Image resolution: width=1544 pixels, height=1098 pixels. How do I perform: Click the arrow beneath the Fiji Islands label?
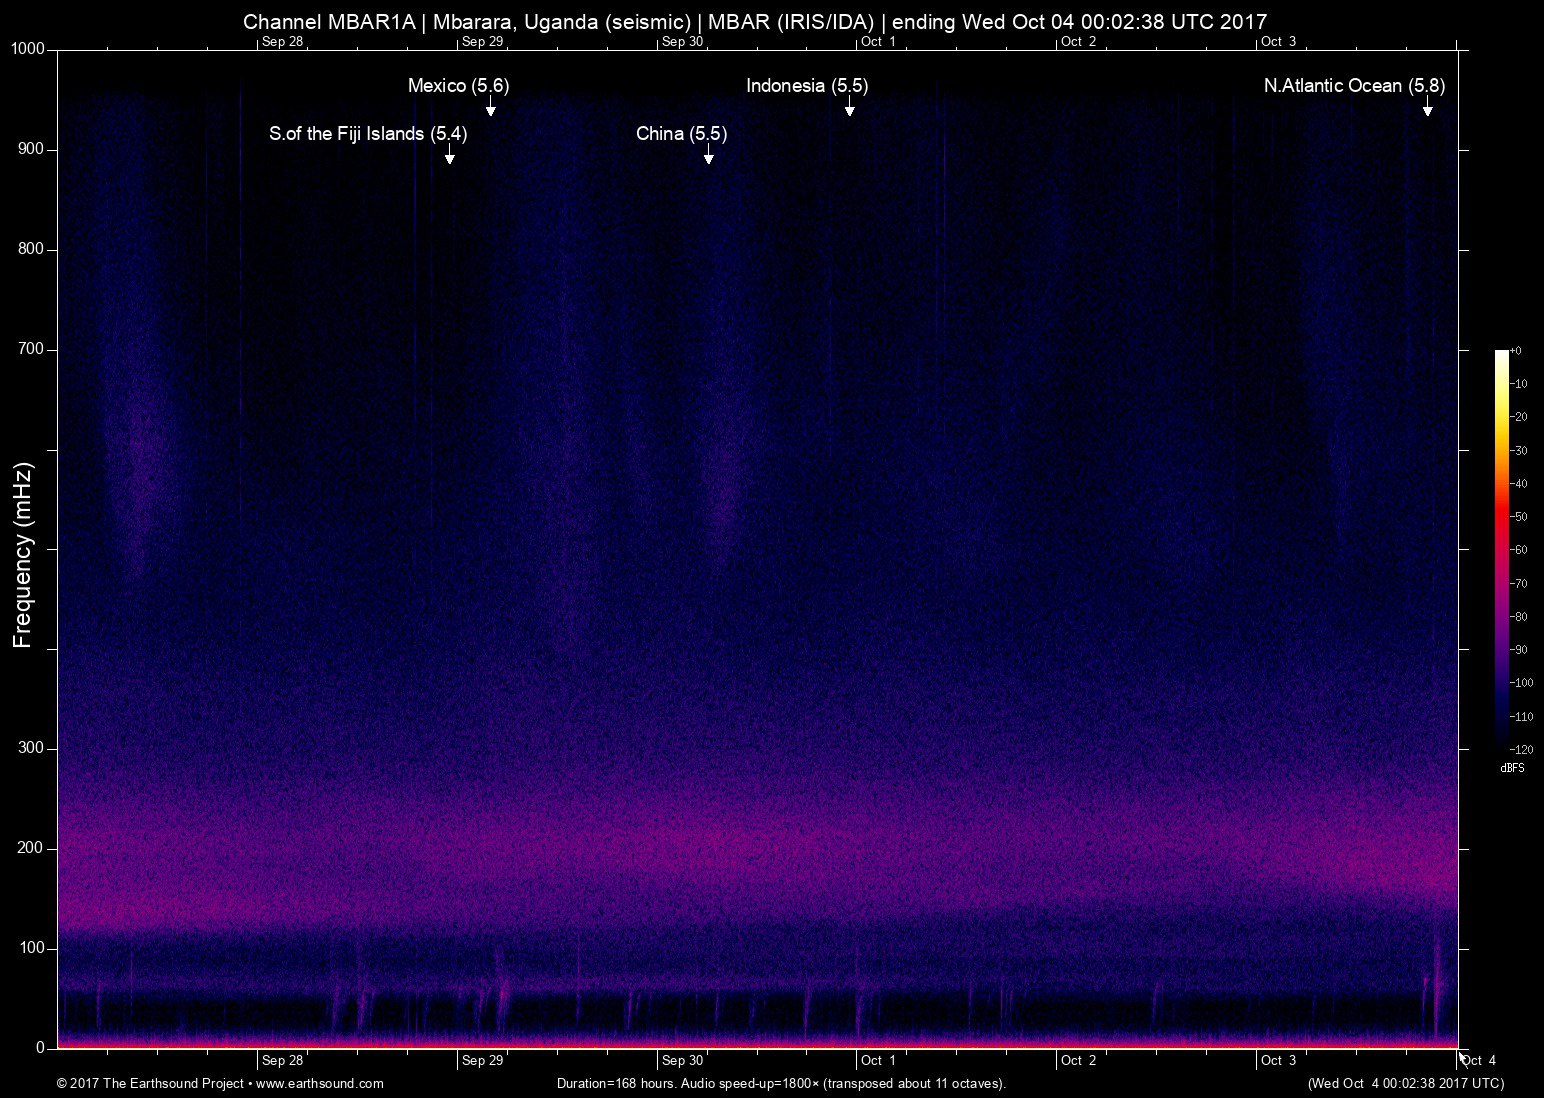coord(450,156)
